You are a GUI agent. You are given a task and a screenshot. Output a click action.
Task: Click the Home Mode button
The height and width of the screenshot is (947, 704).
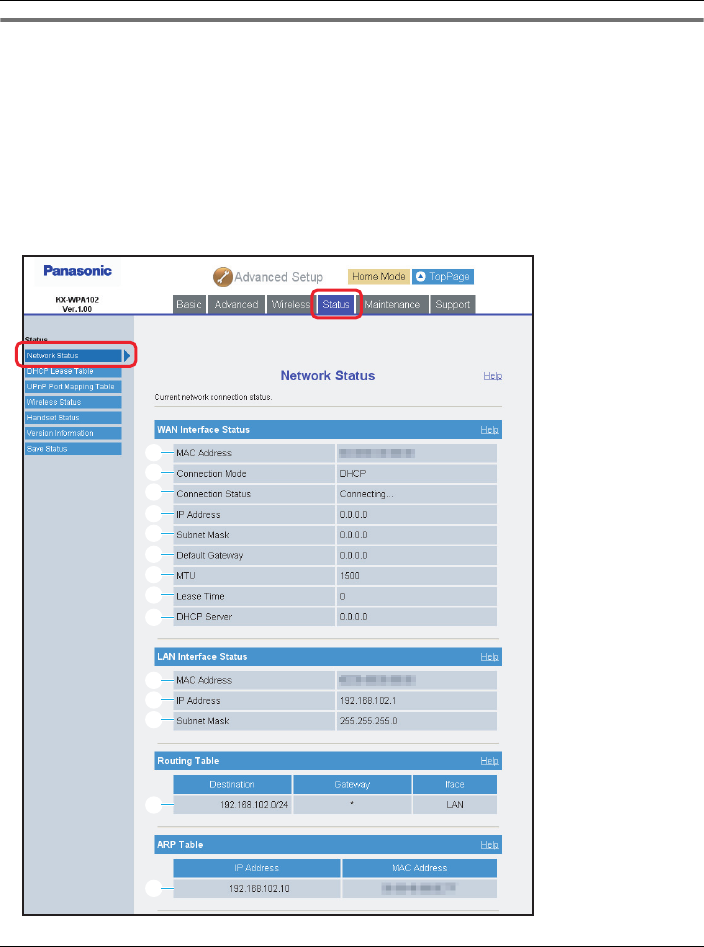click(379, 277)
